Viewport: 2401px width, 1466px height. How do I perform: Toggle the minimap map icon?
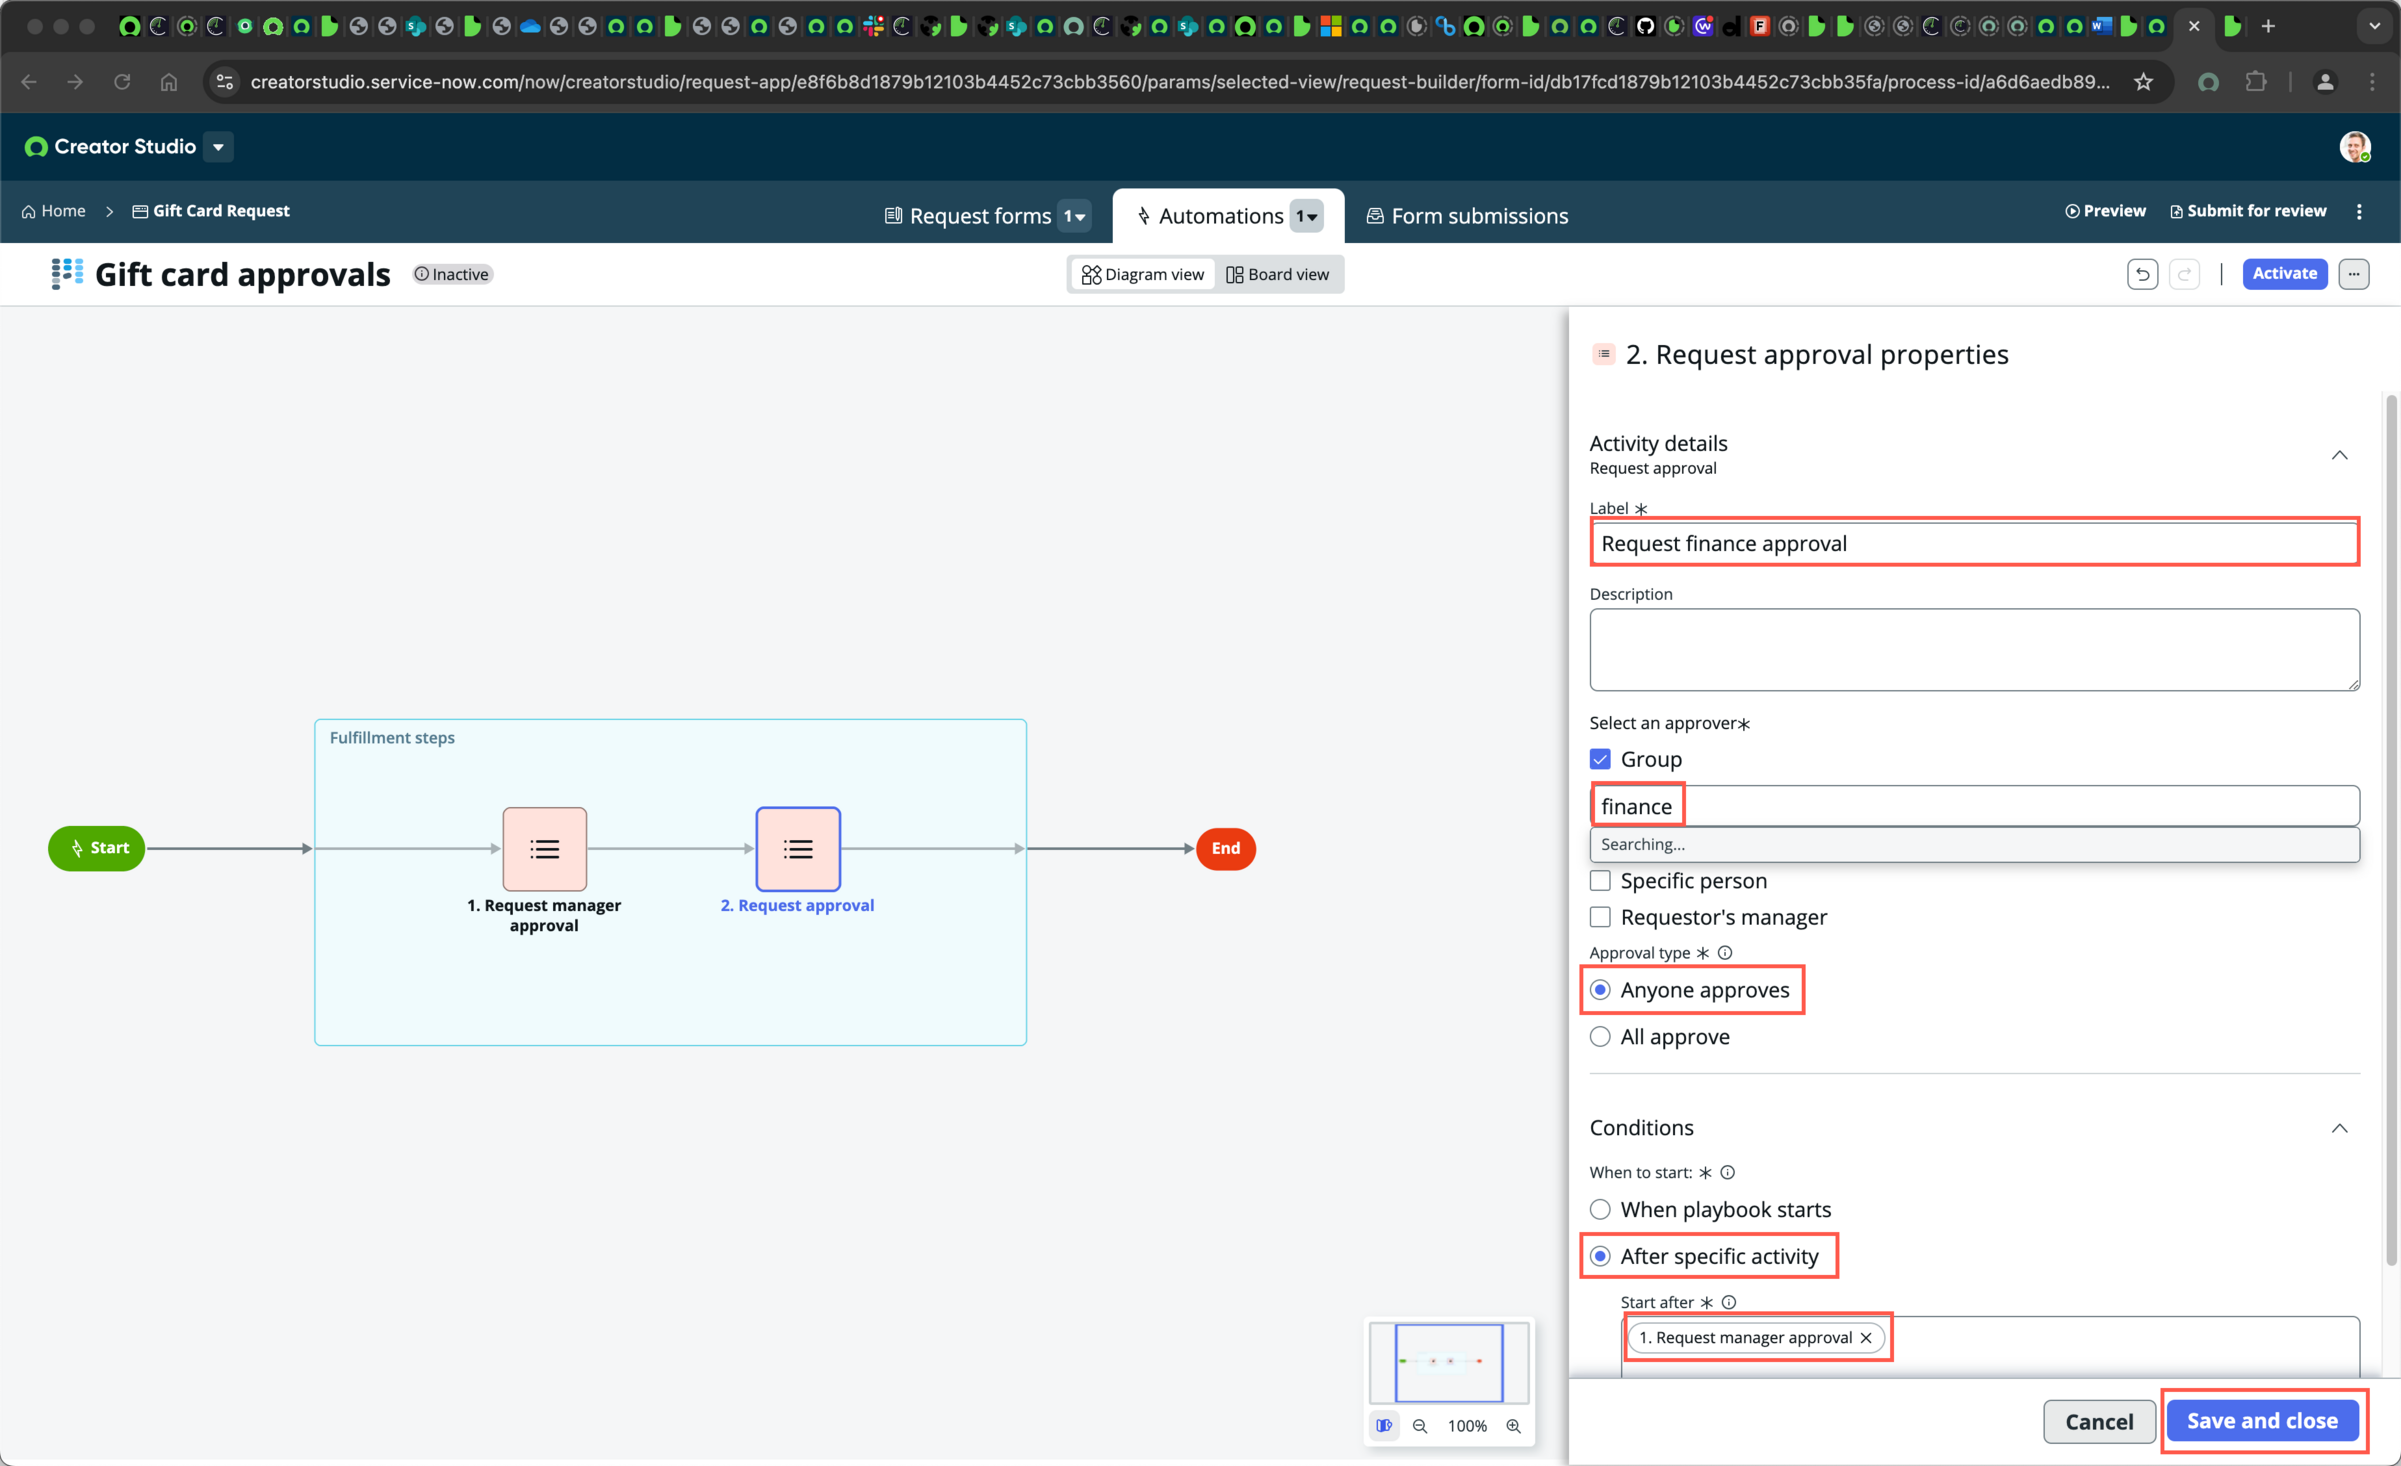point(1384,1425)
